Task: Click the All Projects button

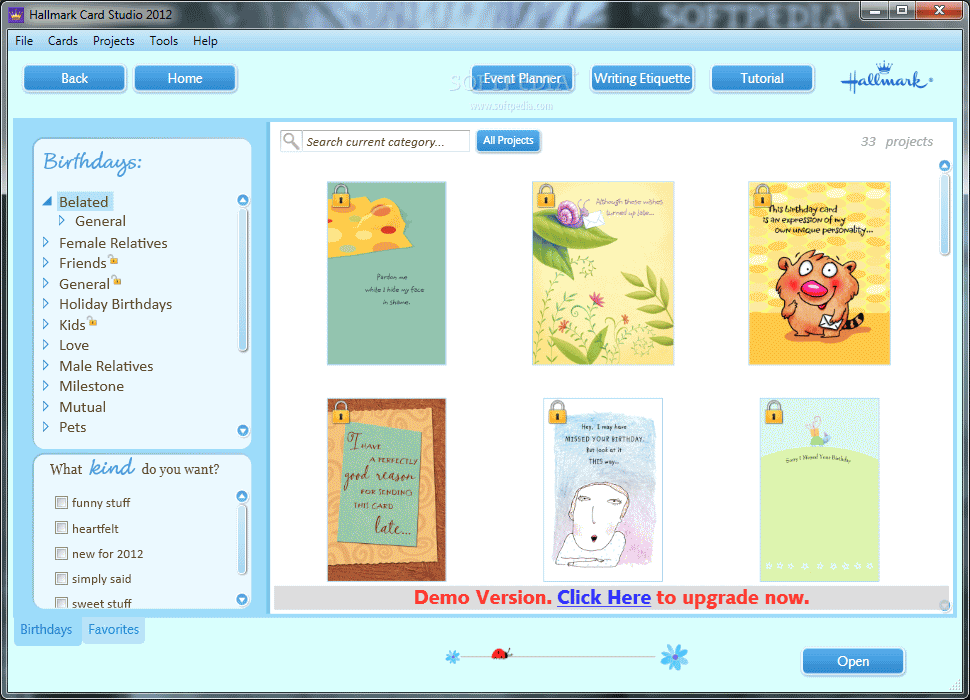Action: (508, 141)
